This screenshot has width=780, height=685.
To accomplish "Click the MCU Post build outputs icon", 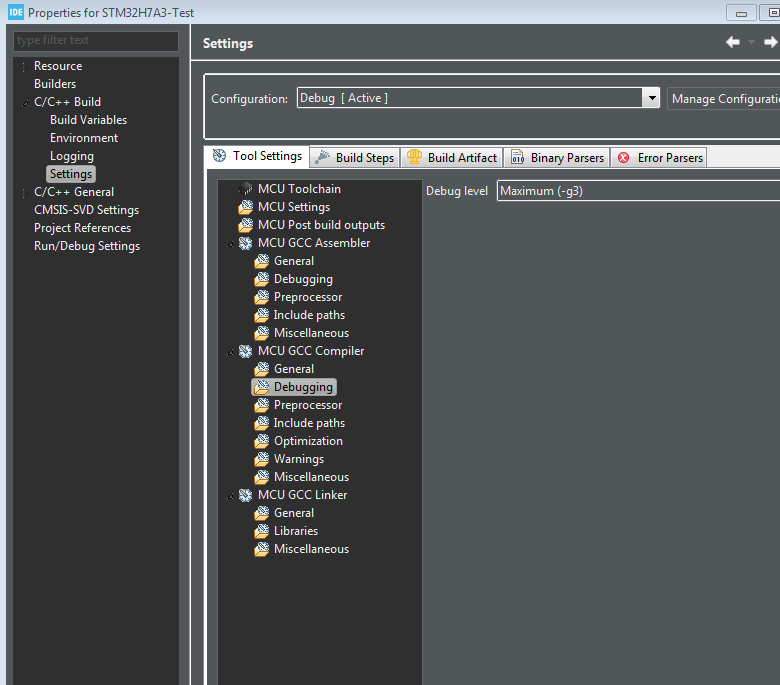I will pyautogui.click(x=245, y=225).
